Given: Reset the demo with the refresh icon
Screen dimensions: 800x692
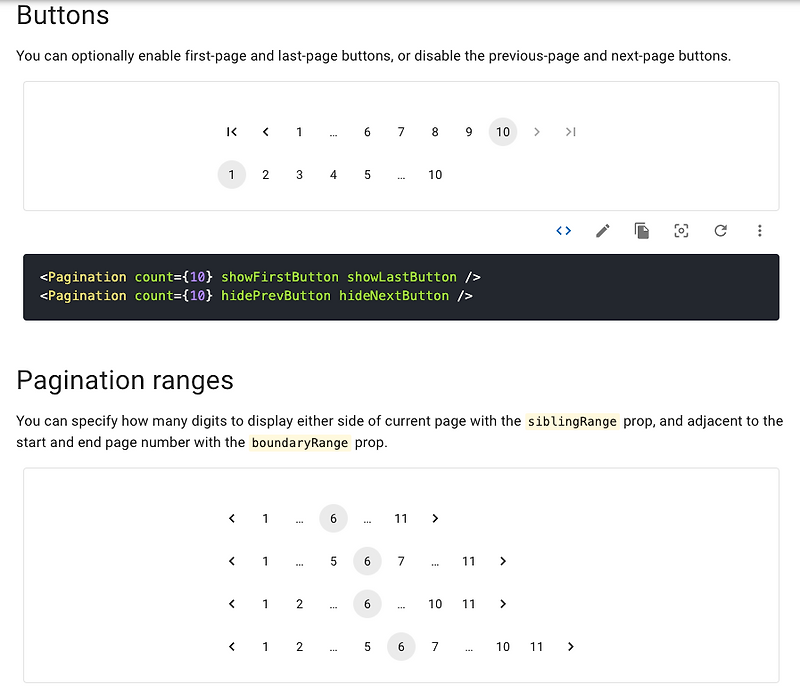Looking at the screenshot, I should (x=720, y=230).
